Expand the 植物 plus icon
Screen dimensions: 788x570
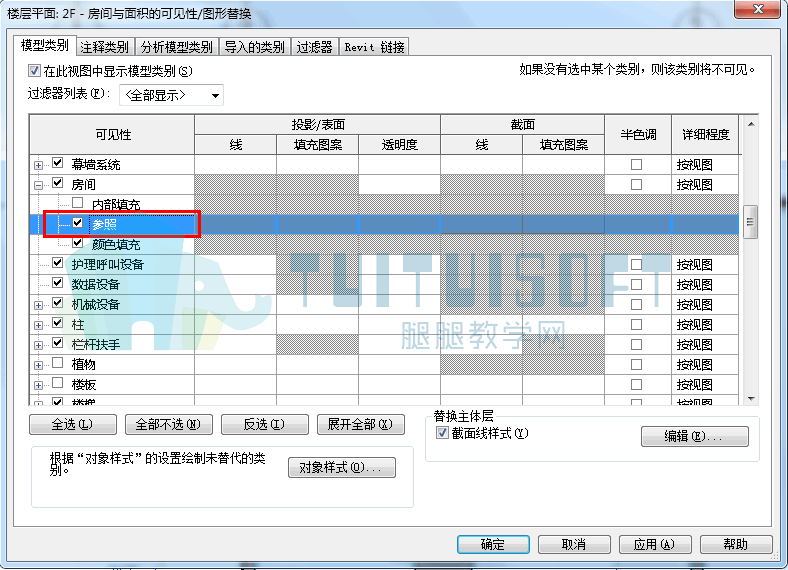point(38,365)
